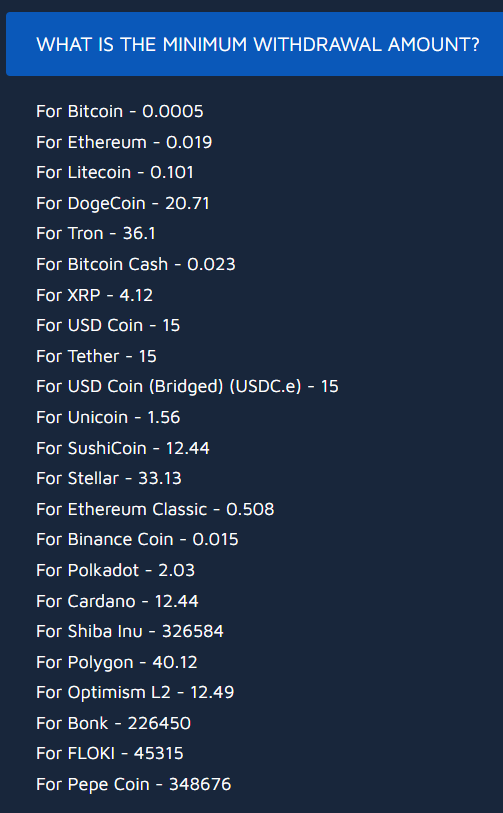Click the Tether 15 entry

[x=96, y=356]
